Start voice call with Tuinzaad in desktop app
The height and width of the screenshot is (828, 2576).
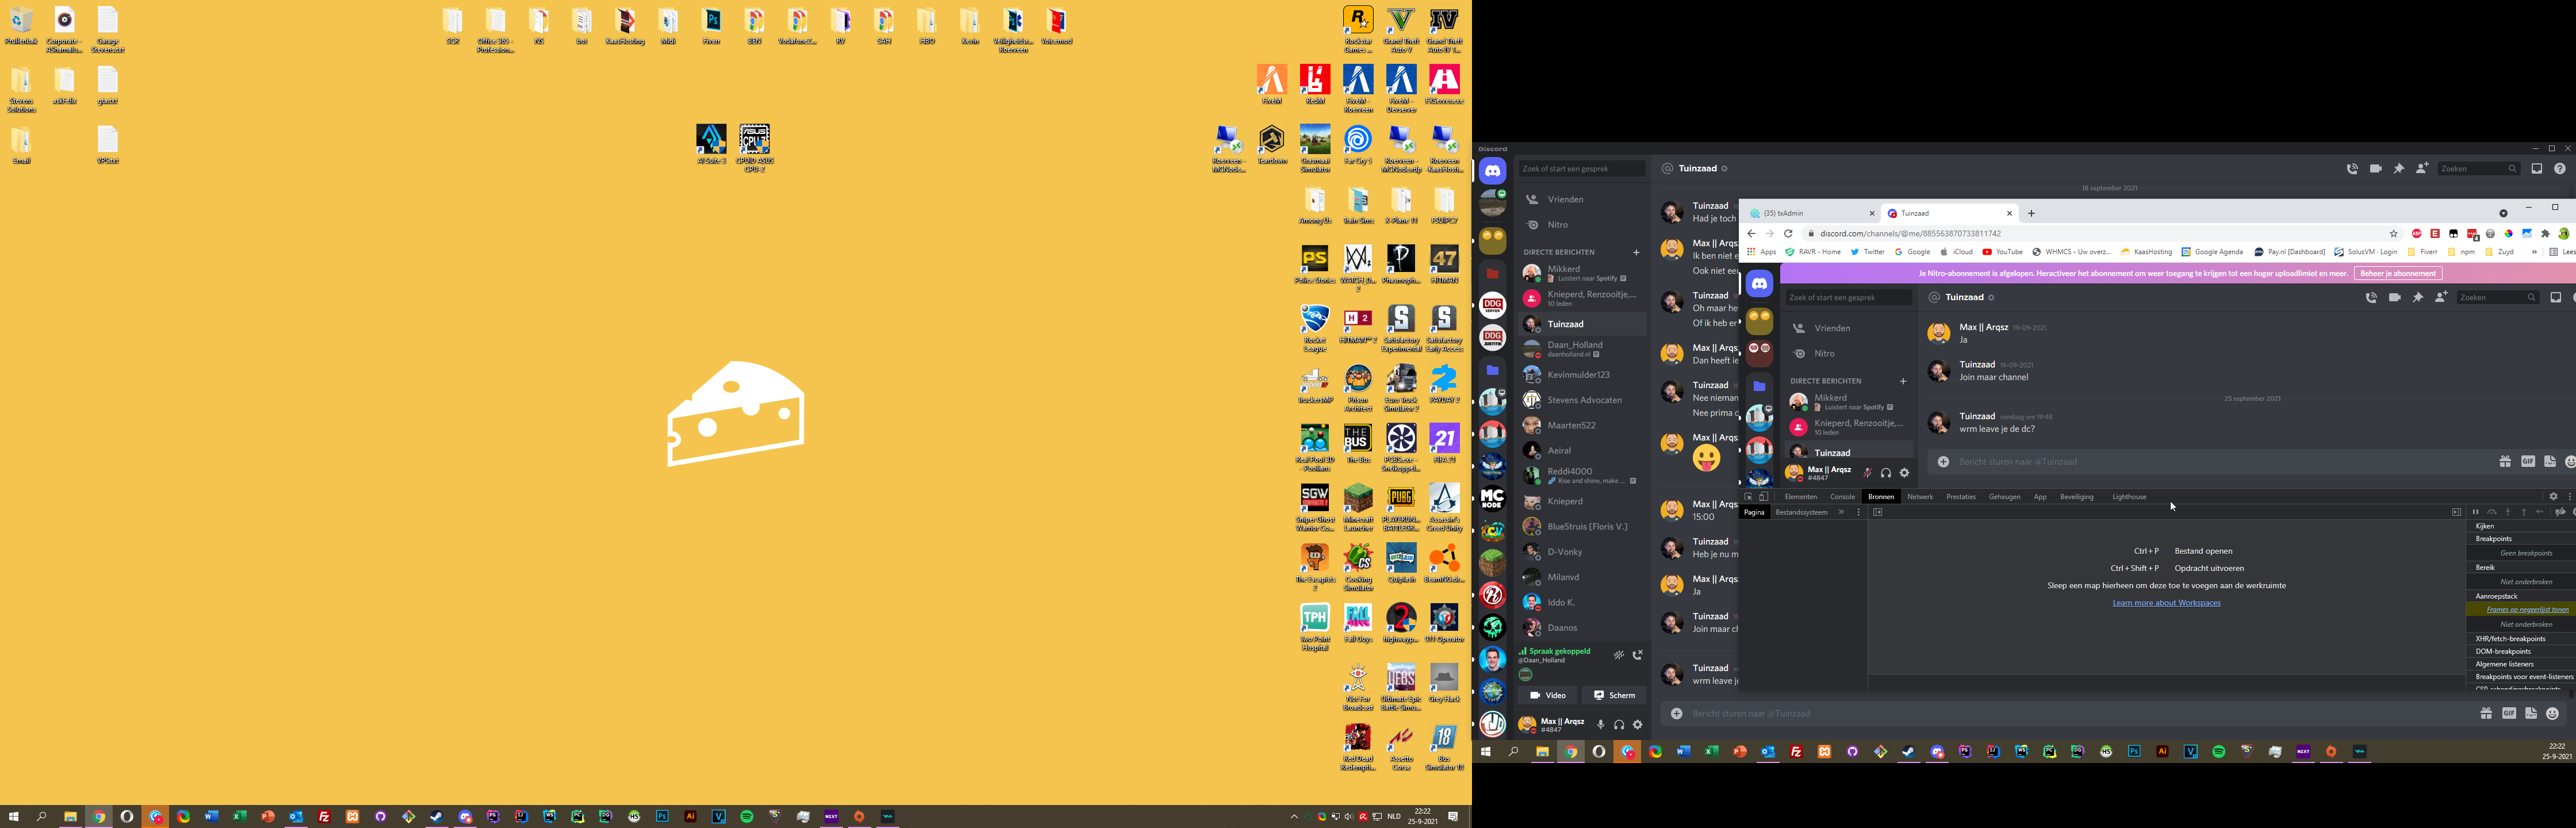2352,169
